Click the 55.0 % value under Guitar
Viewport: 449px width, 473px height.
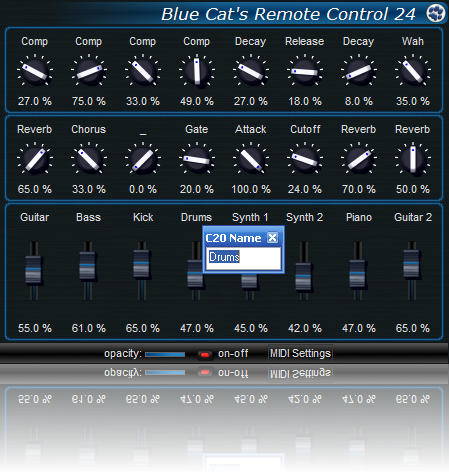point(35,328)
